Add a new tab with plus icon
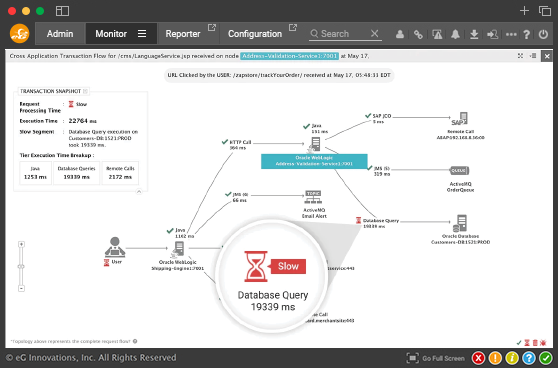 tap(524, 11)
